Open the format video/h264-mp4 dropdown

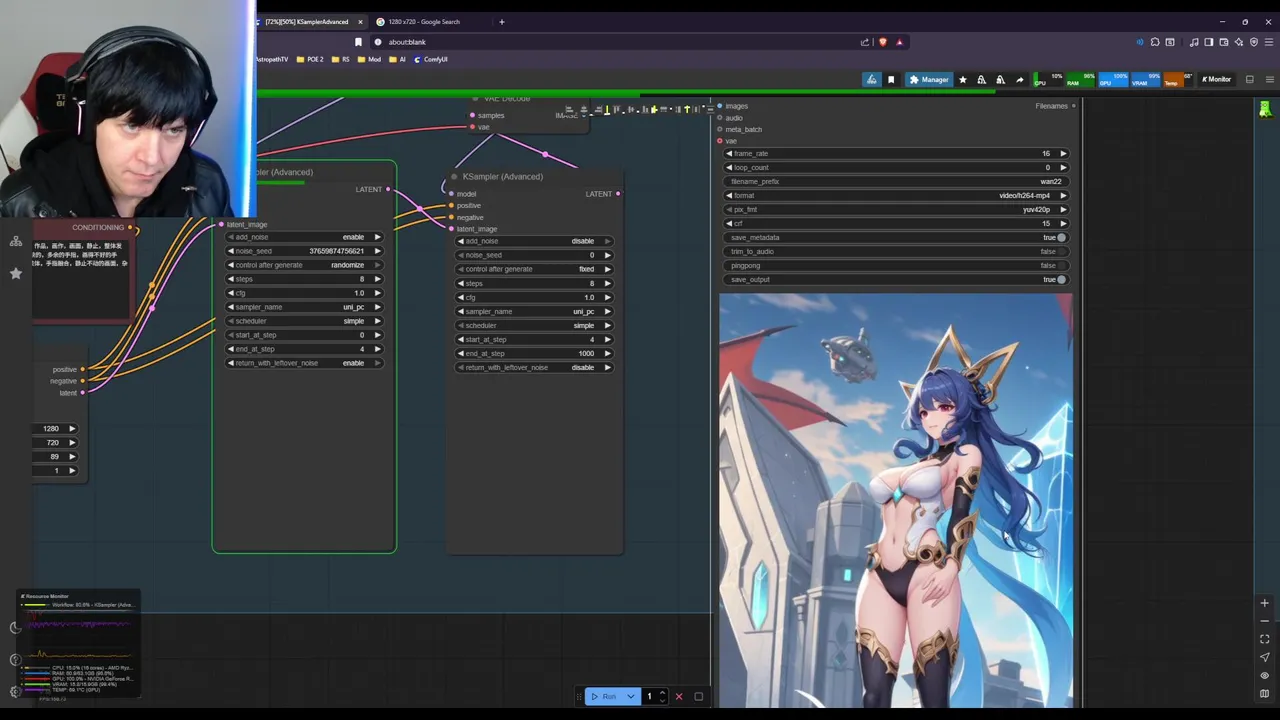click(895, 195)
